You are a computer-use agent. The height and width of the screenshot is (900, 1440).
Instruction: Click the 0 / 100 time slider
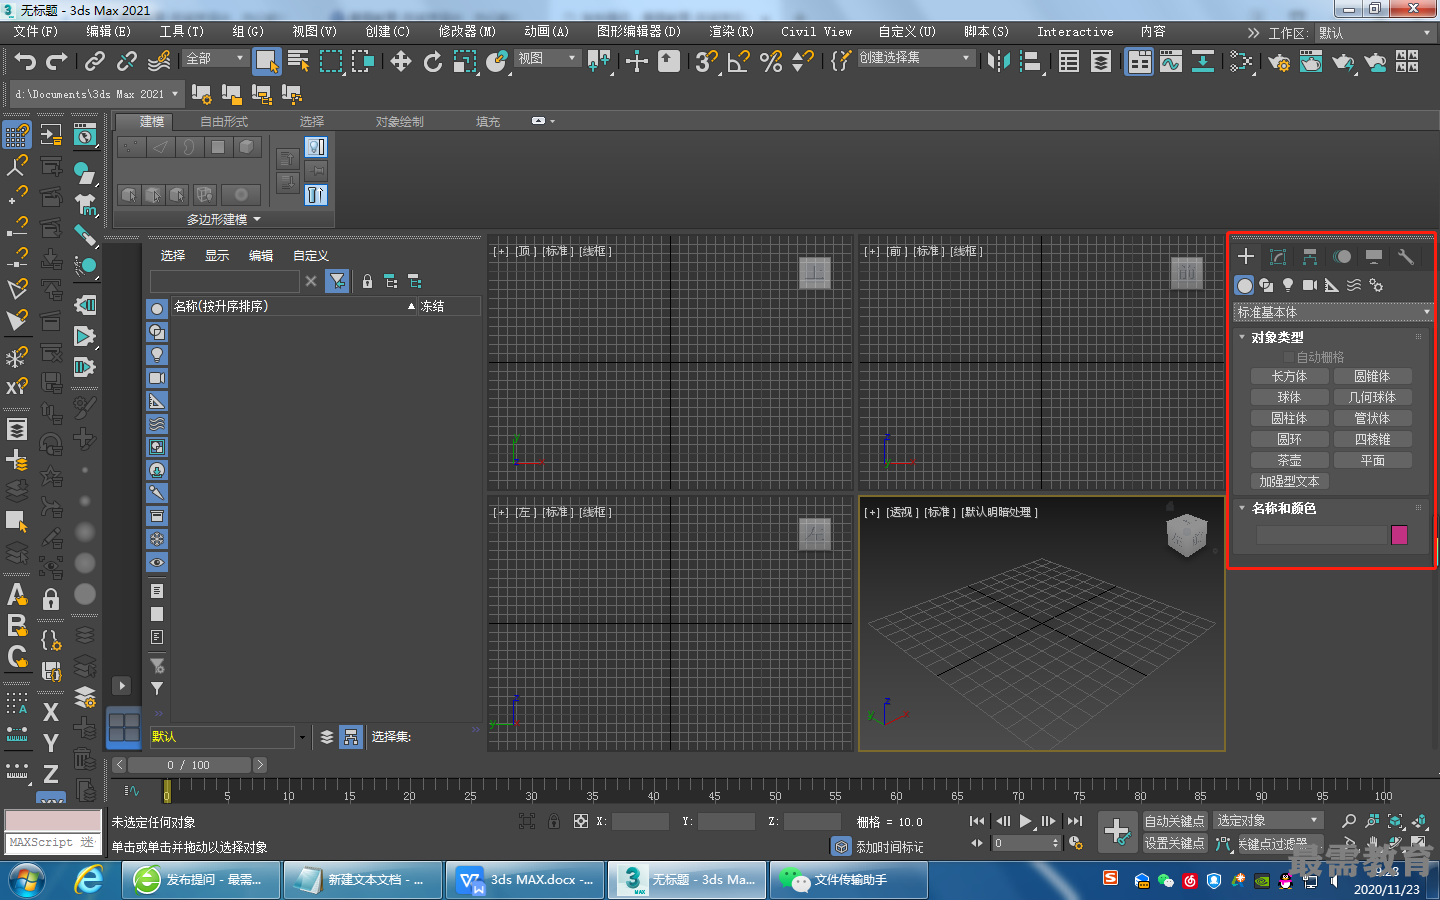tap(189, 765)
